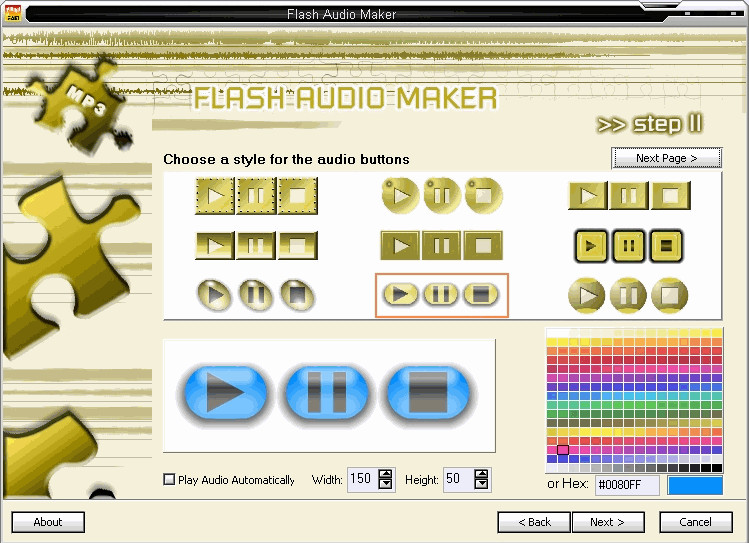Select the top-right beveled square pause style
Viewport: 749px width, 543px height.
pyautogui.click(x=629, y=195)
